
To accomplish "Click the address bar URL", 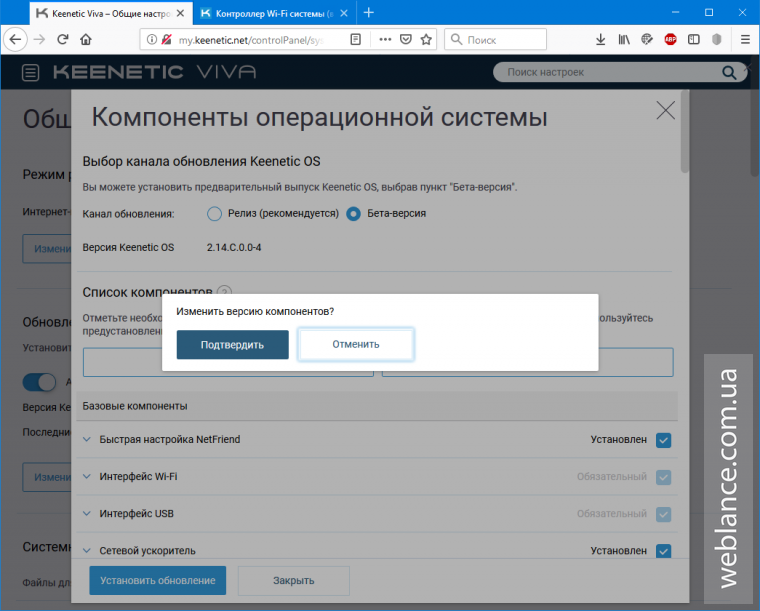I will (x=250, y=40).
